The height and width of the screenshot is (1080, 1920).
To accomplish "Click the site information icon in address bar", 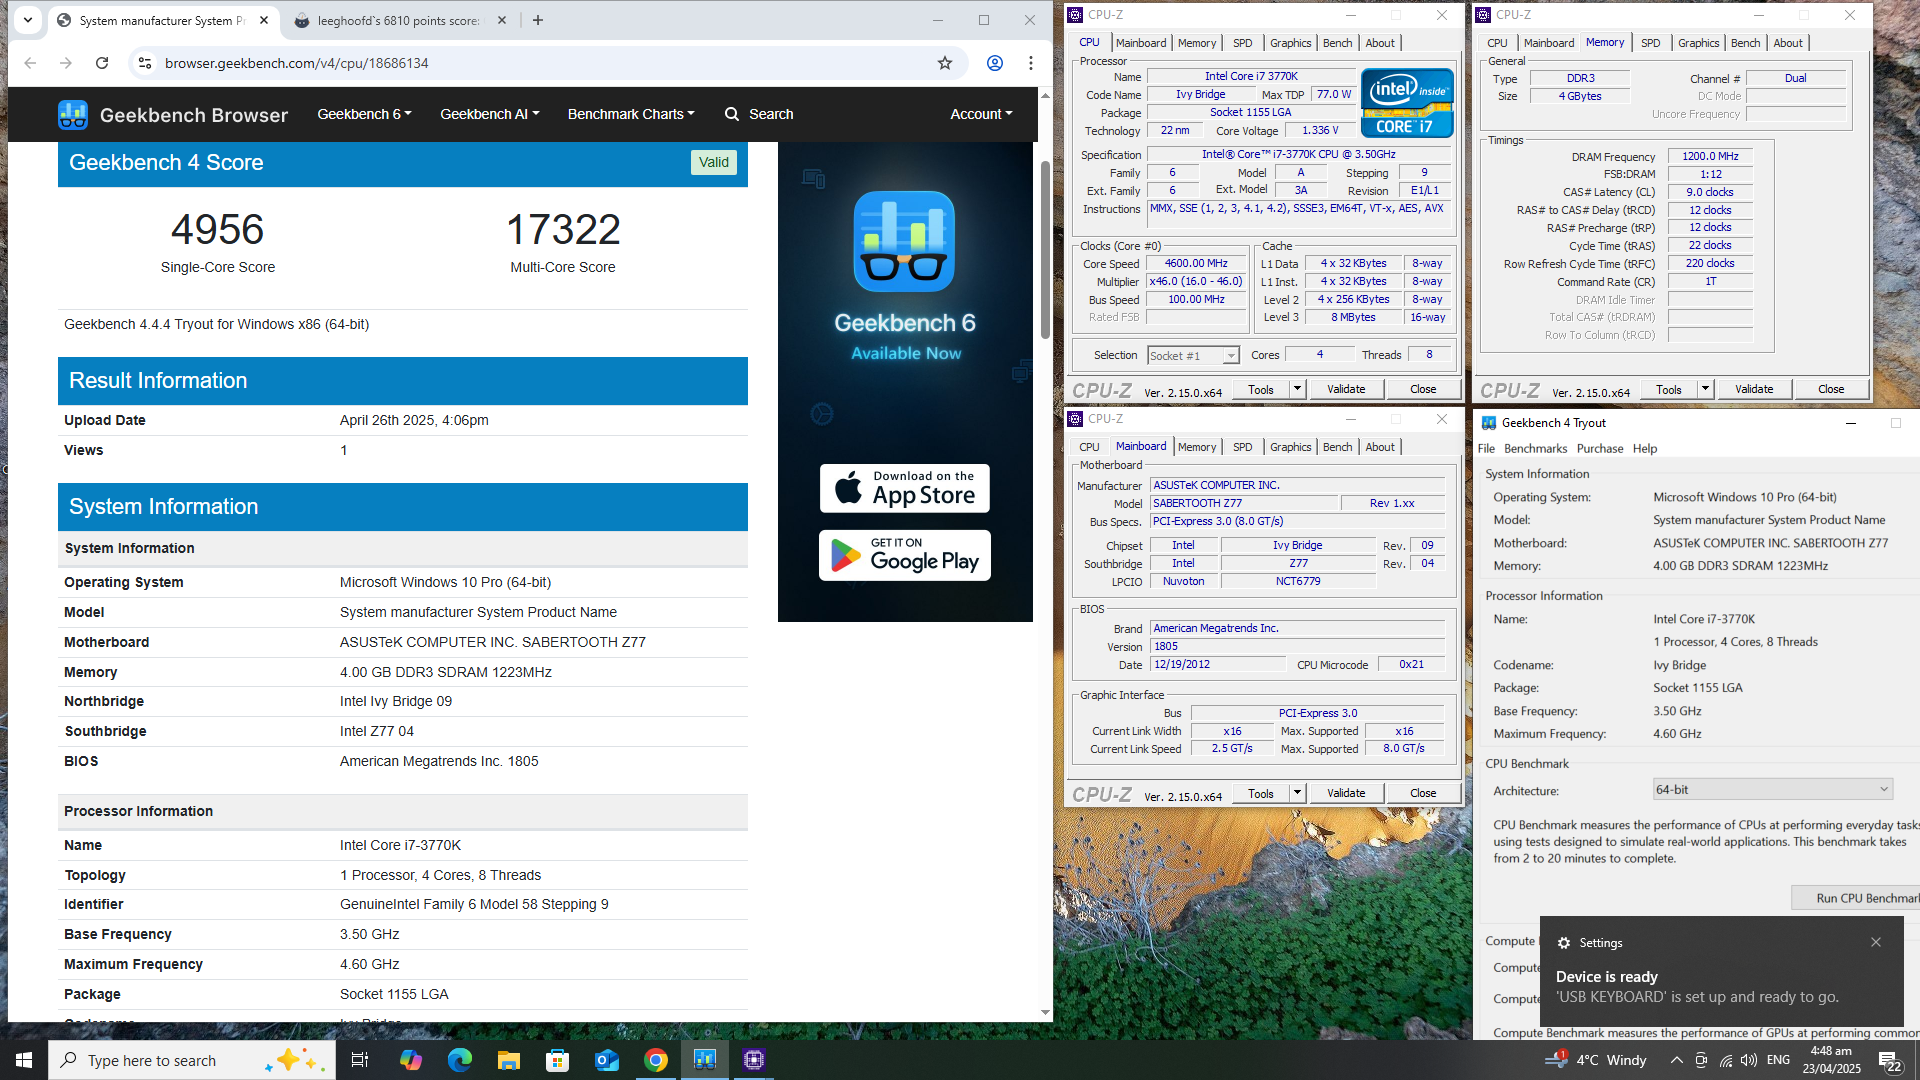I will tap(145, 63).
